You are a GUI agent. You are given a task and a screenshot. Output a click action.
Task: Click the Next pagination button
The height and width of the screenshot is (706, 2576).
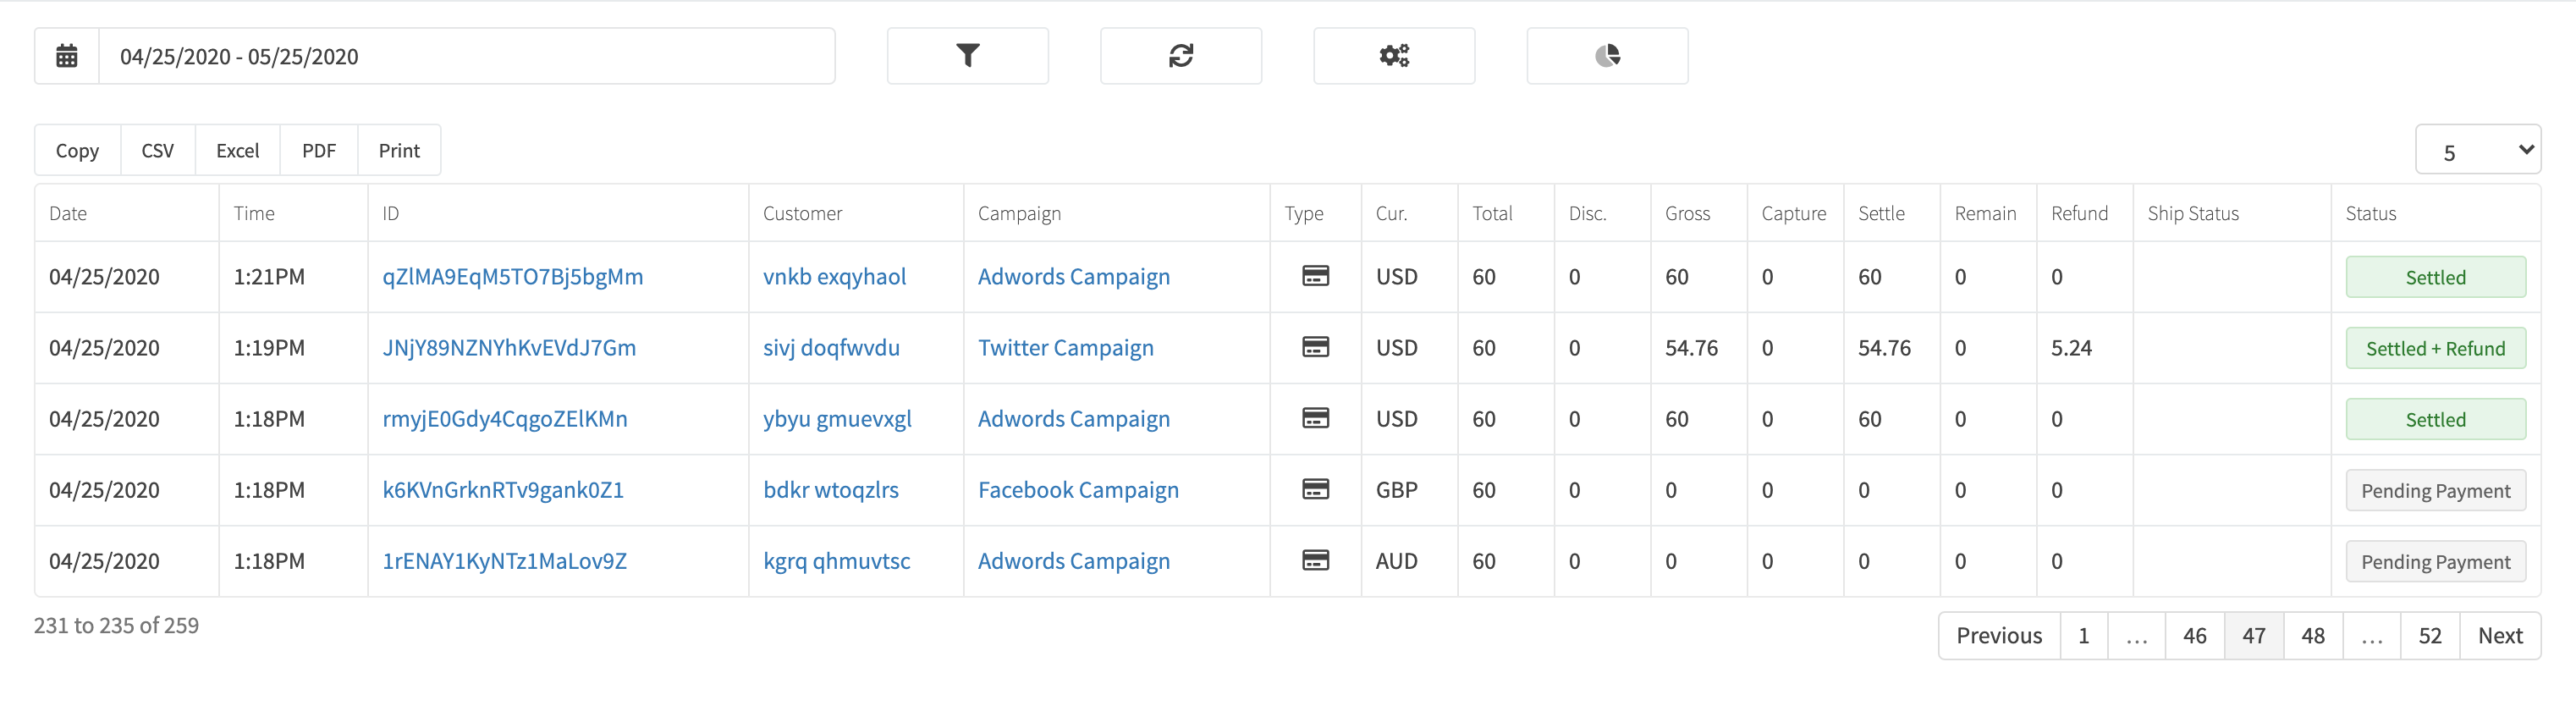[2500, 636]
